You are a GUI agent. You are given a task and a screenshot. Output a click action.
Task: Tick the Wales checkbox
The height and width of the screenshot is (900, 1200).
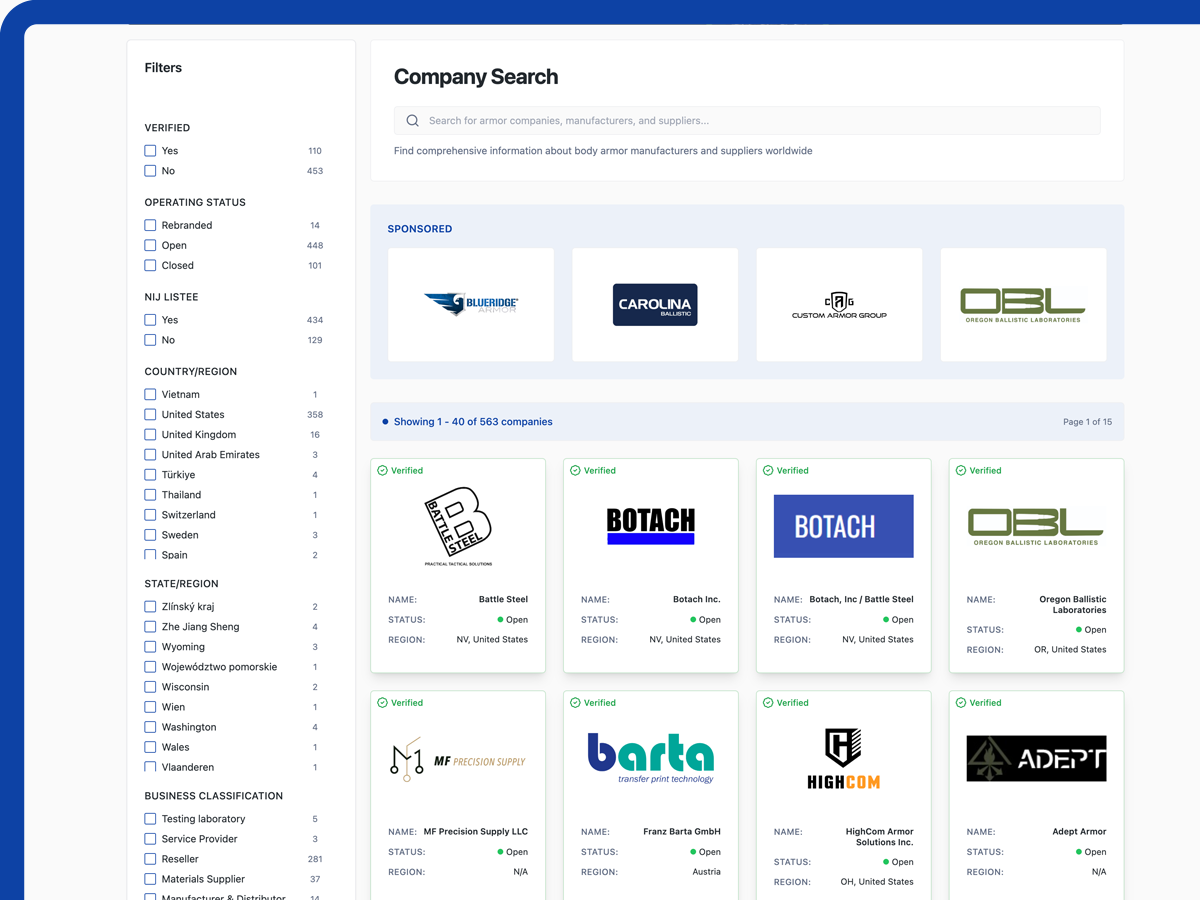point(150,746)
